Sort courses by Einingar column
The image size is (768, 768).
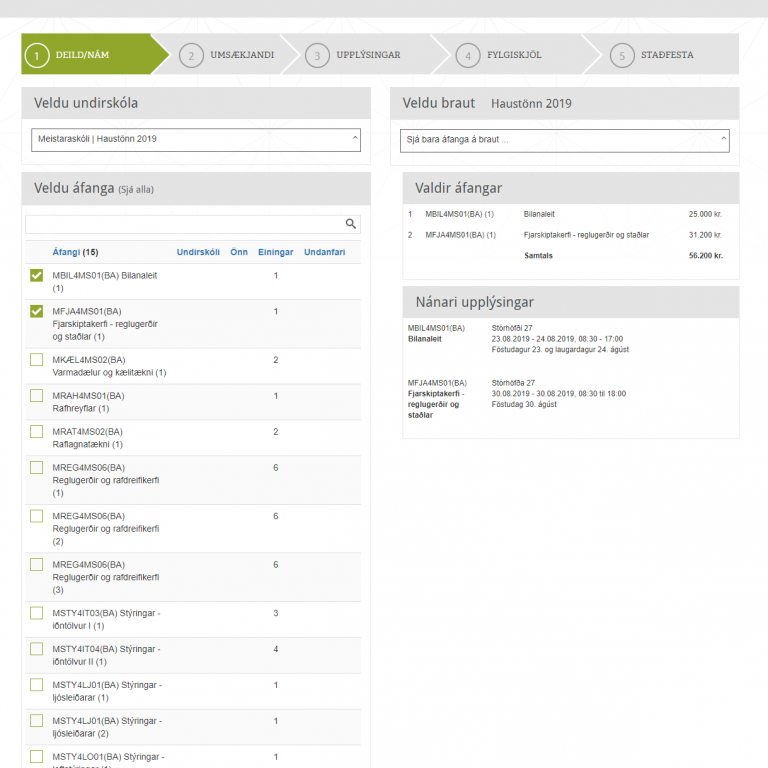pos(275,252)
